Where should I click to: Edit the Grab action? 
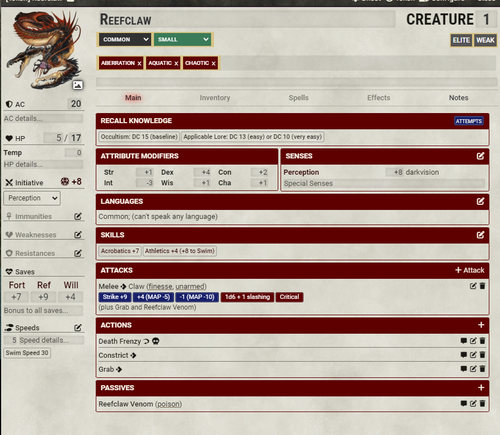click(473, 369)
